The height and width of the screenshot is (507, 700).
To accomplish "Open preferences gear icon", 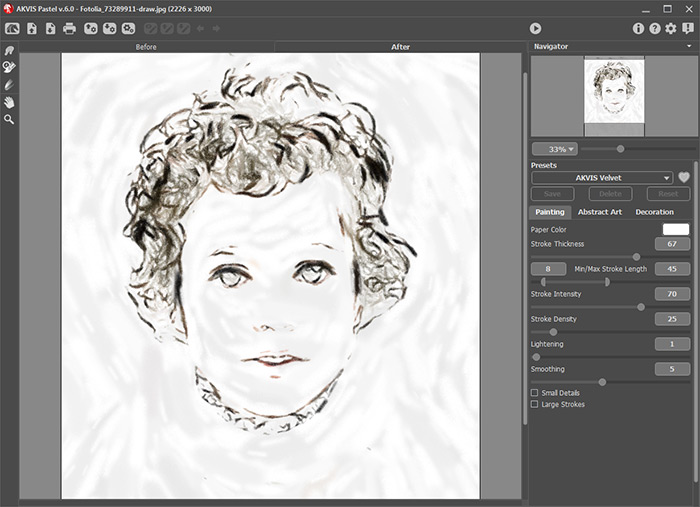I will click(x=671, y=29).
